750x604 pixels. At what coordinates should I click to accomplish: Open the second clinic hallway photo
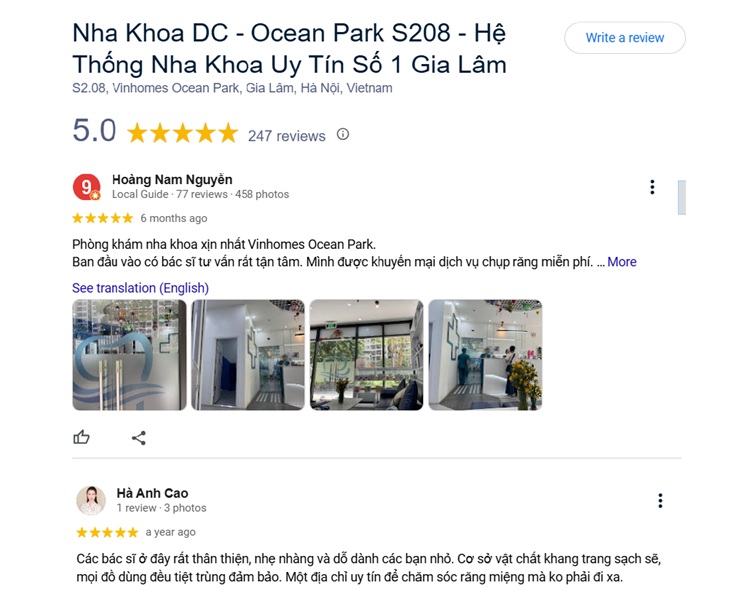pyautogui.click(x=248, y=355)
